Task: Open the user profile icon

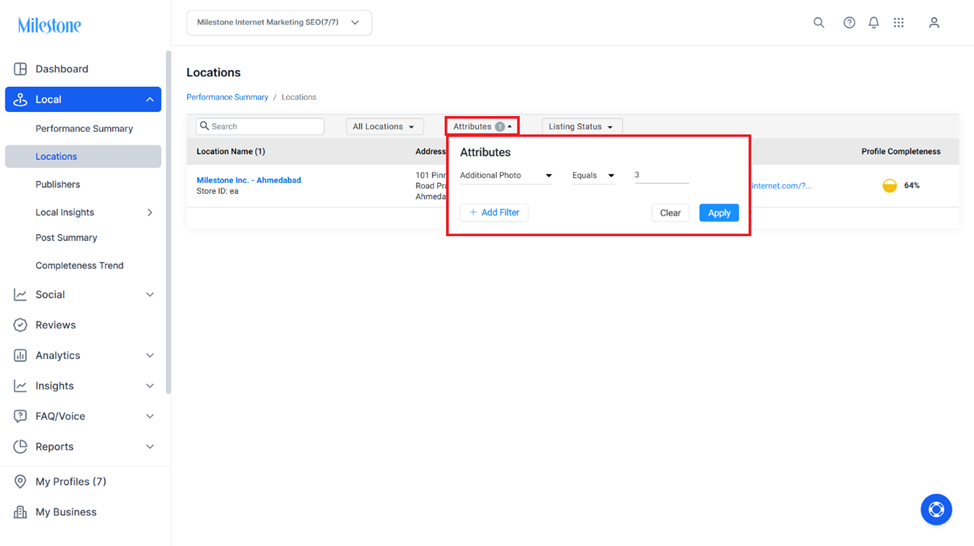Action: point(934,22)
